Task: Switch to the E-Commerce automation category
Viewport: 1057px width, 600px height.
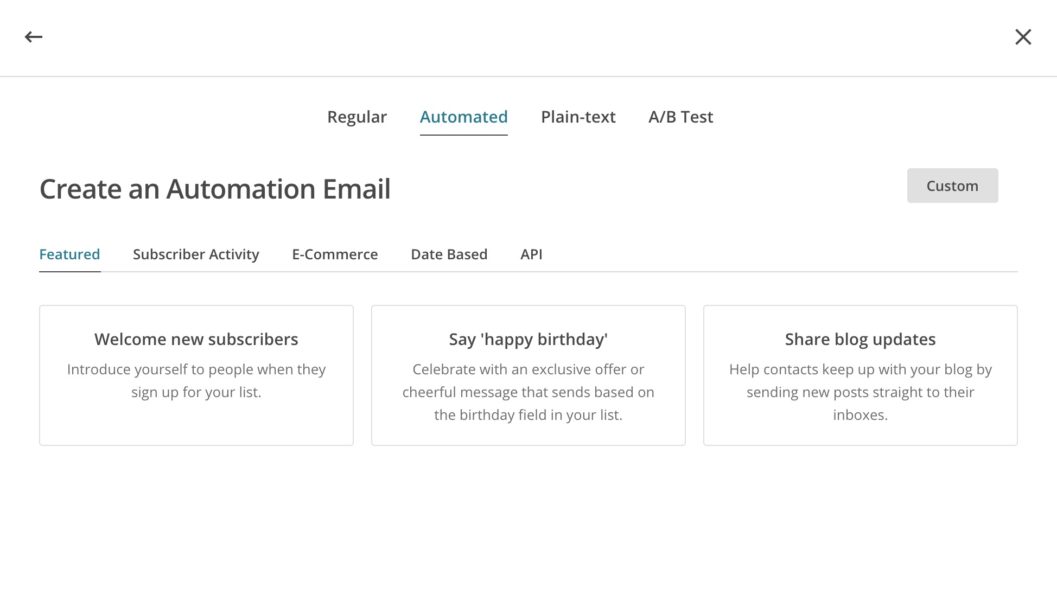Action: coord(334,253)
